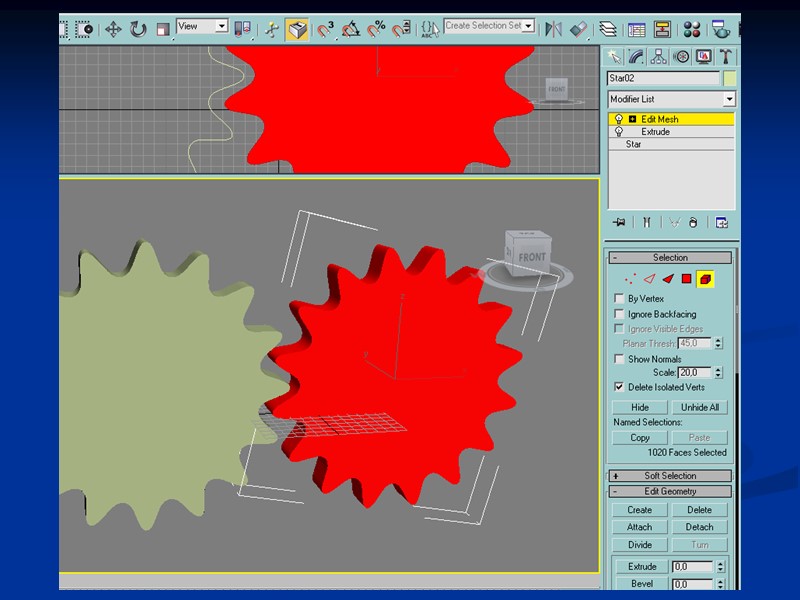Enable Ignore Backfacing checkbox
This screenshot has width=800, height=600.
pyautogui.click(x=619, y=314)
